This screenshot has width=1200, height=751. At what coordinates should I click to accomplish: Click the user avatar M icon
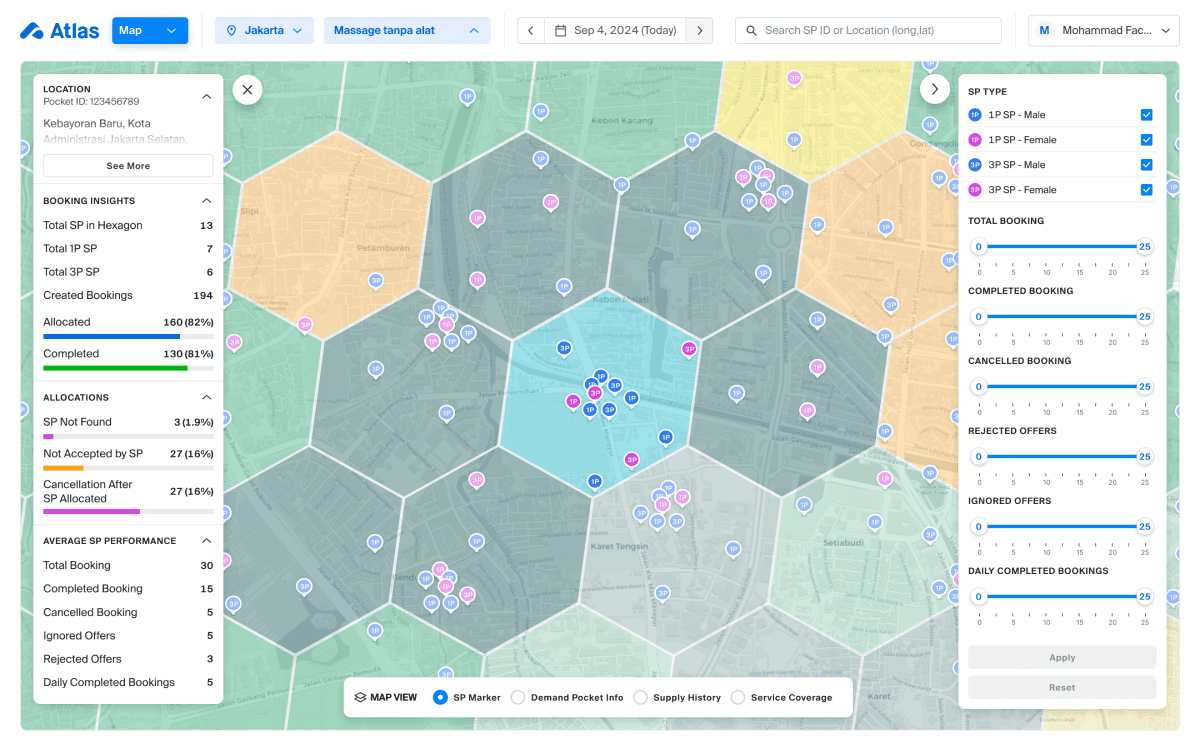coord(1045,31)
